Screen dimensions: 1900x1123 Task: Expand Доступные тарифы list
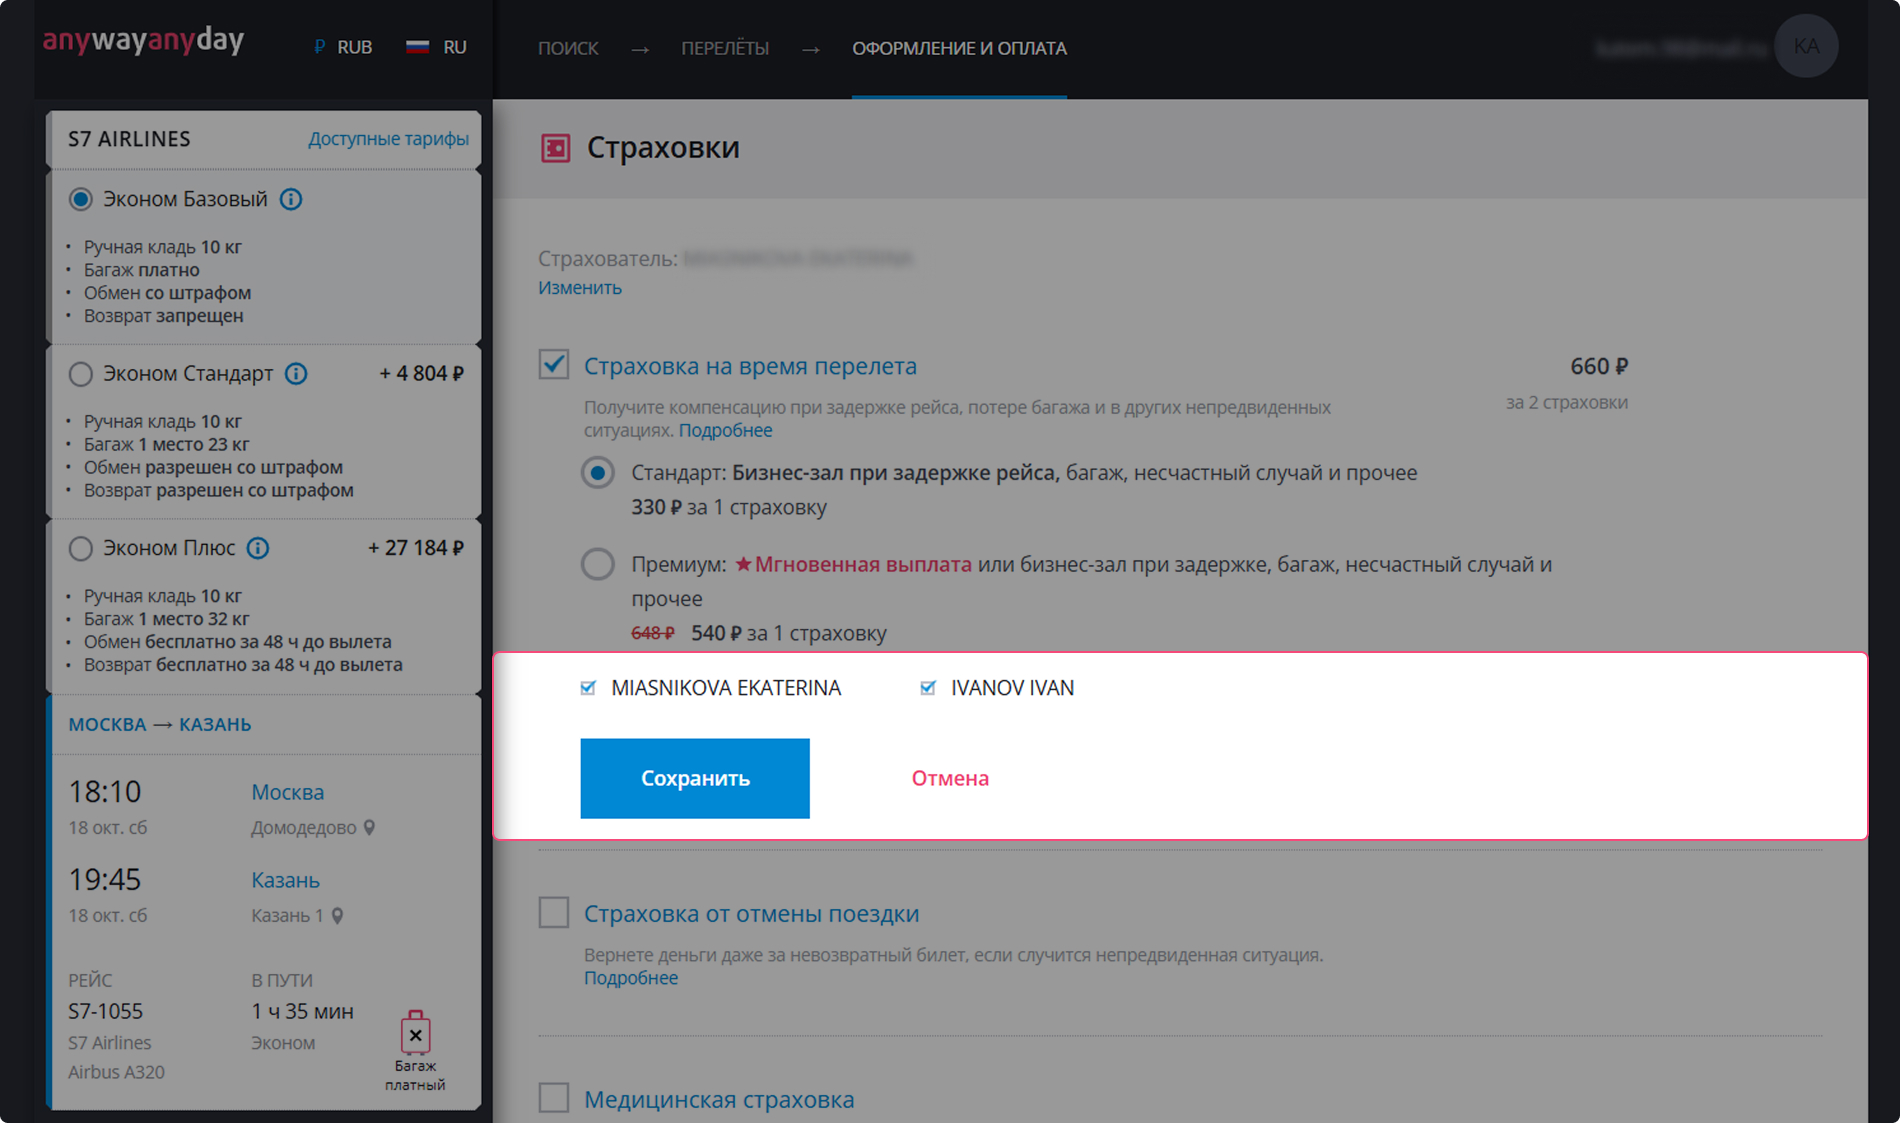[388, 139]
